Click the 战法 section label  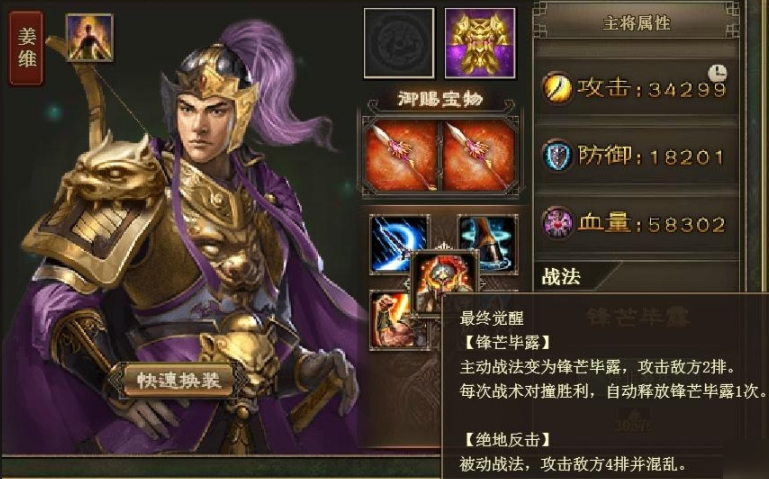coord(561,277)
